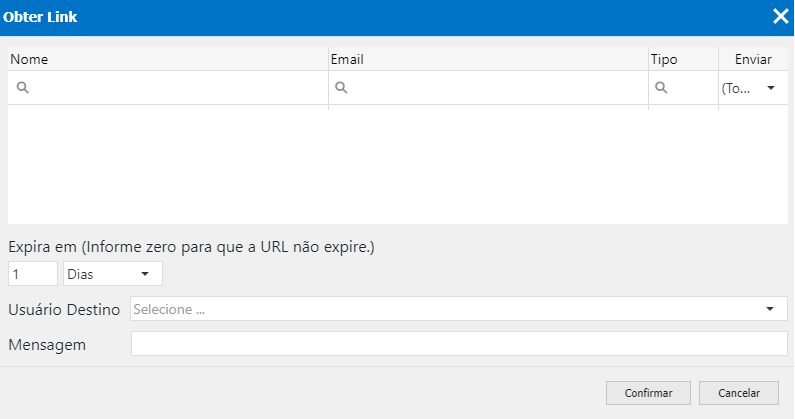Click the search icon in Nome filter
The height and width of the screenshot is (419, 795).
22,88
